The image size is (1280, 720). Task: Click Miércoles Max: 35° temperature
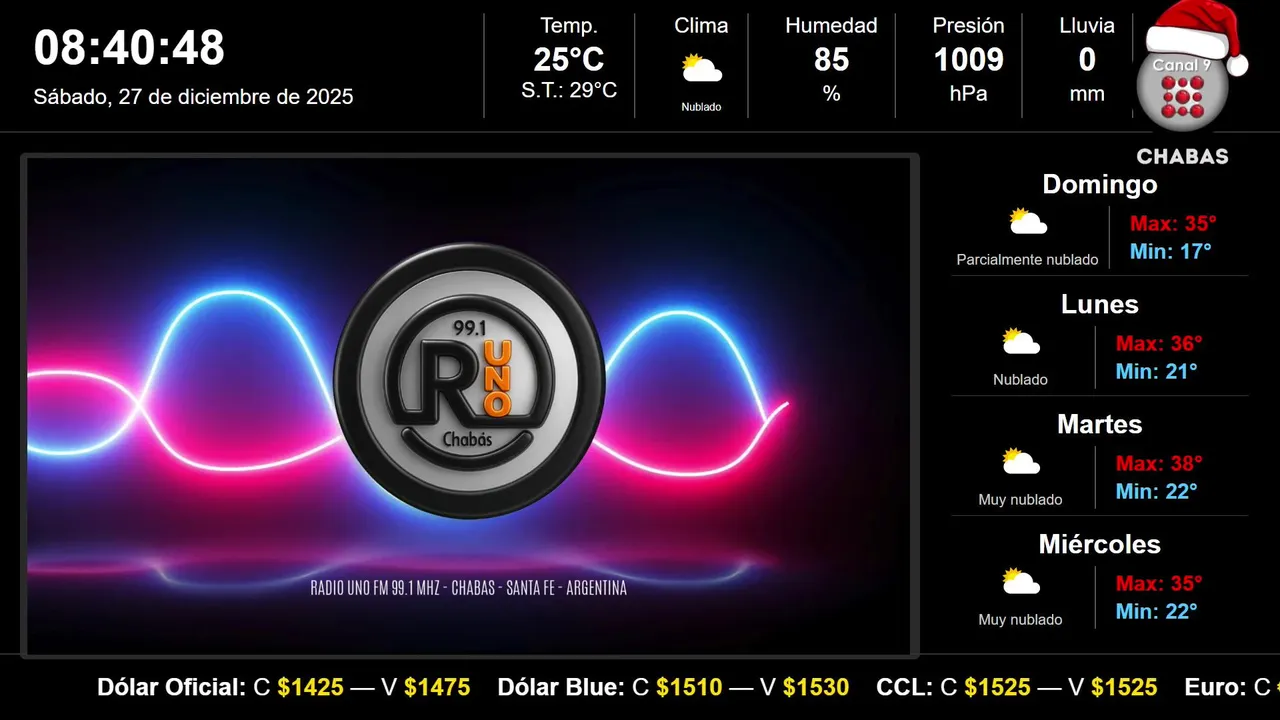click(x=1159, y=584)
